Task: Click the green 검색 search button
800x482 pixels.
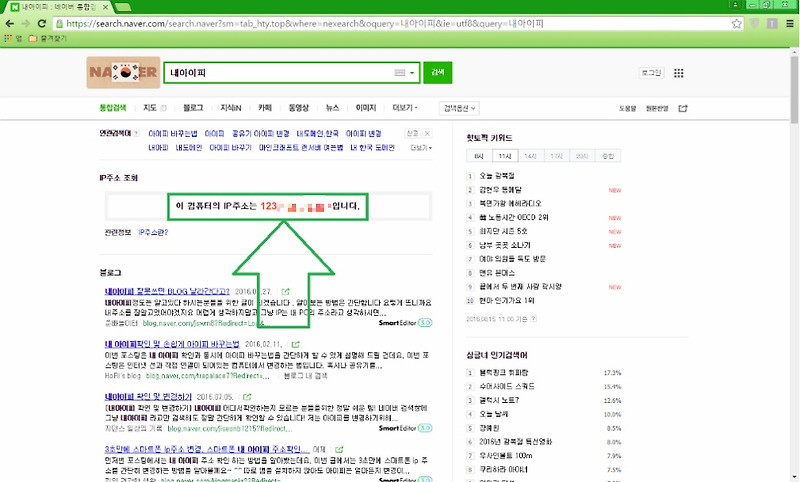Action: (437, 72)
